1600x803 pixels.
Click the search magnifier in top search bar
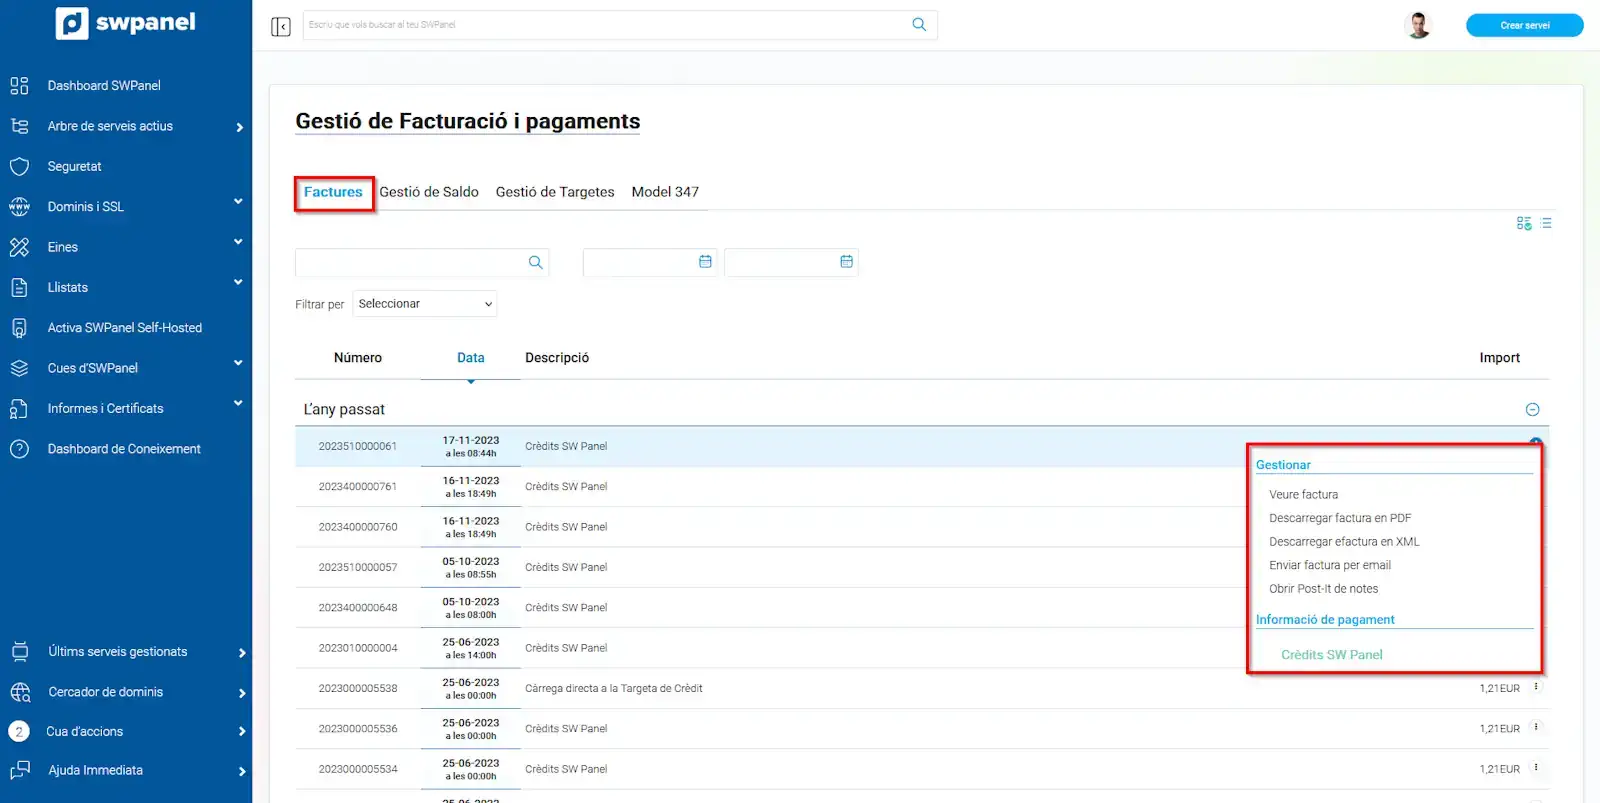pos(919,25)
